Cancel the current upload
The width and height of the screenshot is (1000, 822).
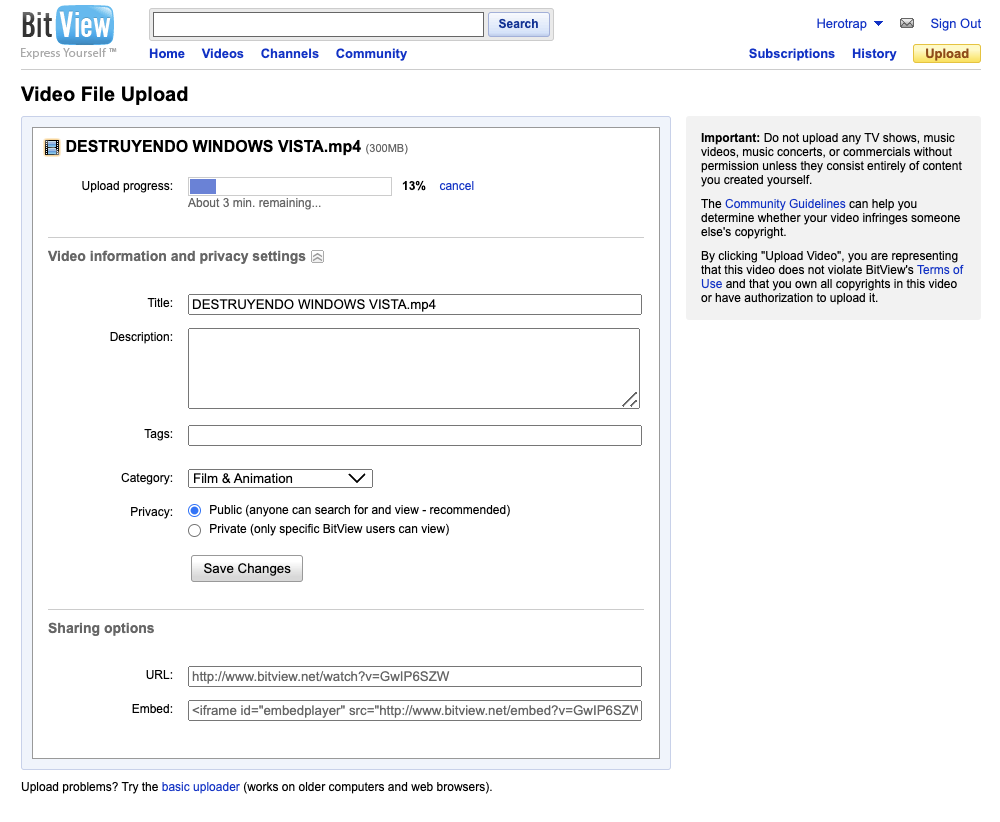pos(456,186)
